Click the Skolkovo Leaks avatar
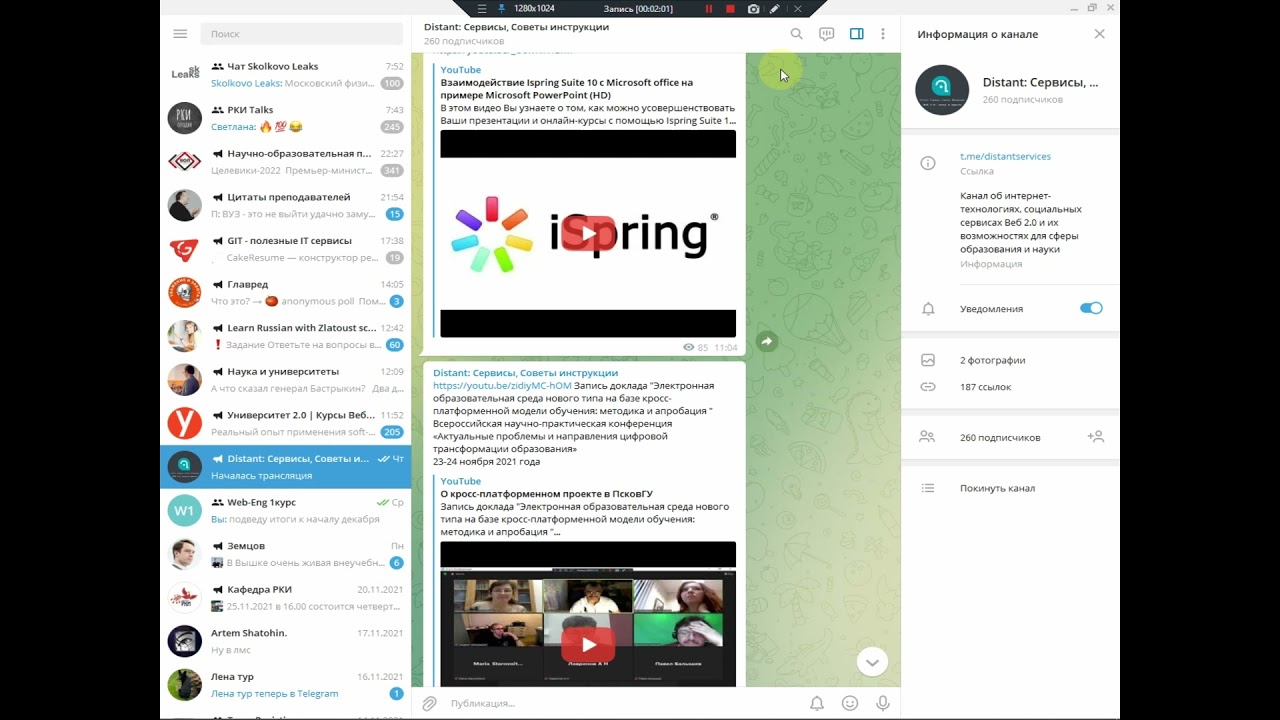1280x720 pixels. tap(184, 74)
